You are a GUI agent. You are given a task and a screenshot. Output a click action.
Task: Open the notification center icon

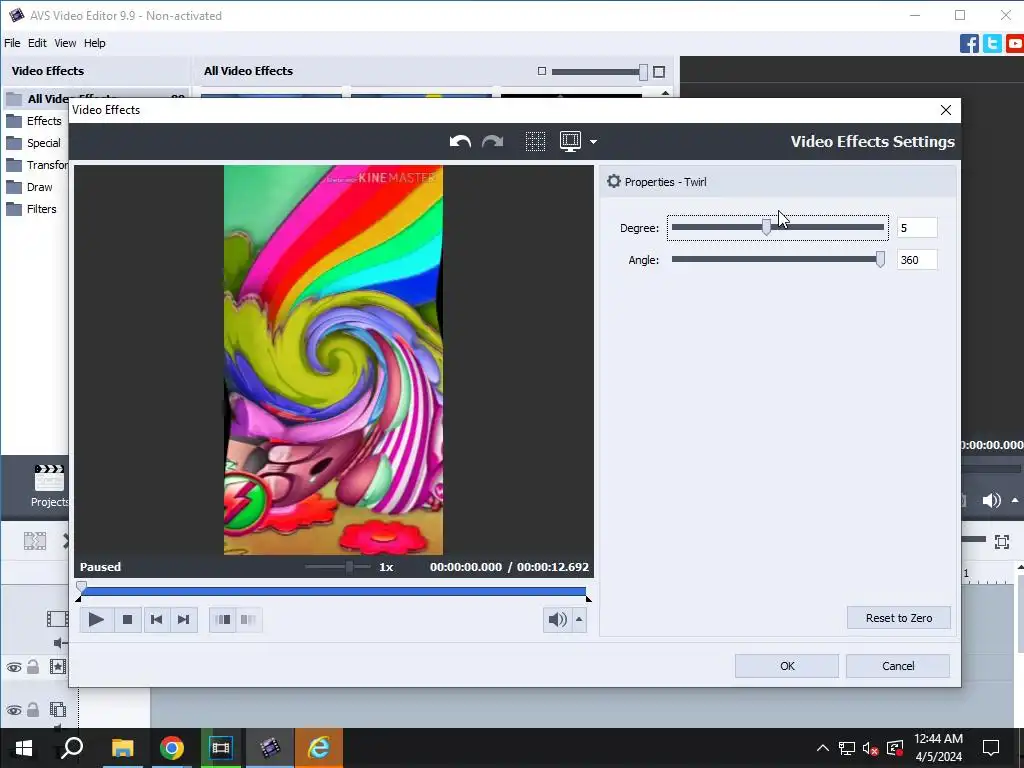pyautogui.click(x=991, y=748)
